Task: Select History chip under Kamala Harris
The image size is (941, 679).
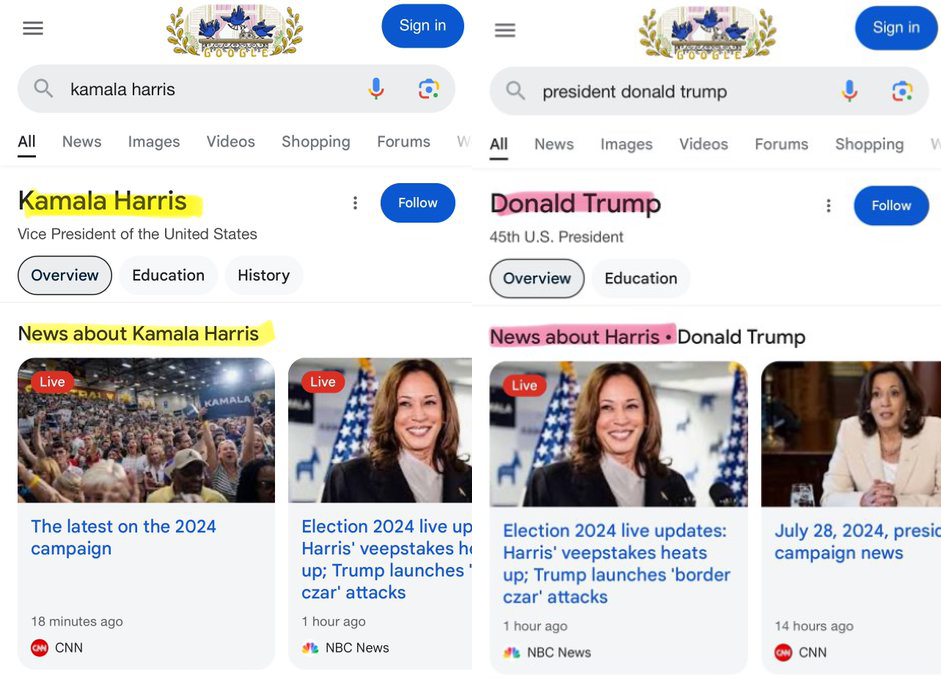Action: tap(263, 275)
